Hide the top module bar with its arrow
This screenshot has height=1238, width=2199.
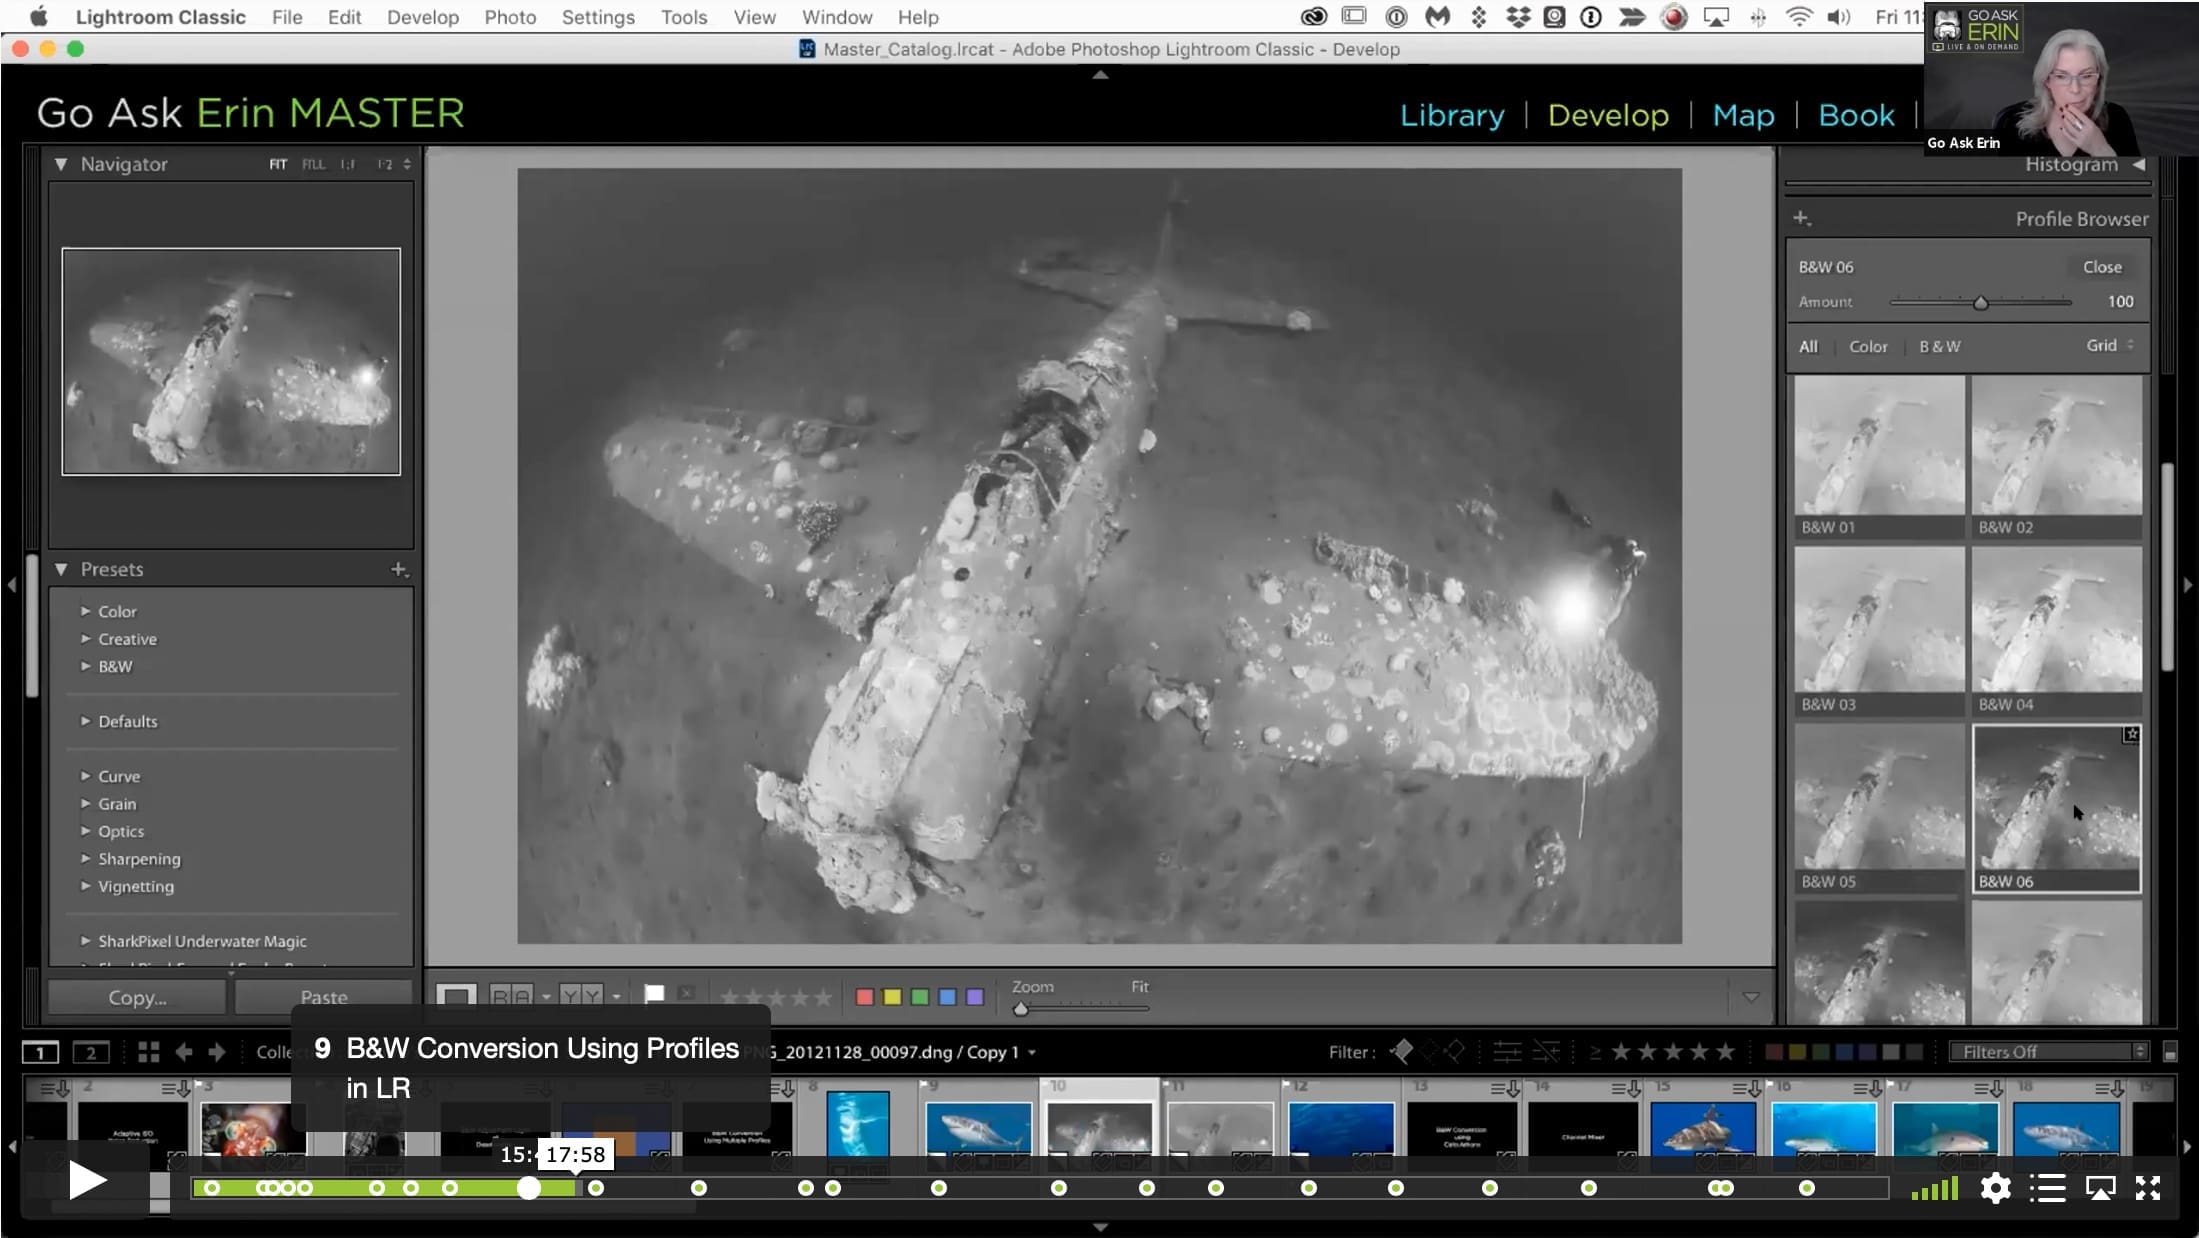pos(1100,74)
